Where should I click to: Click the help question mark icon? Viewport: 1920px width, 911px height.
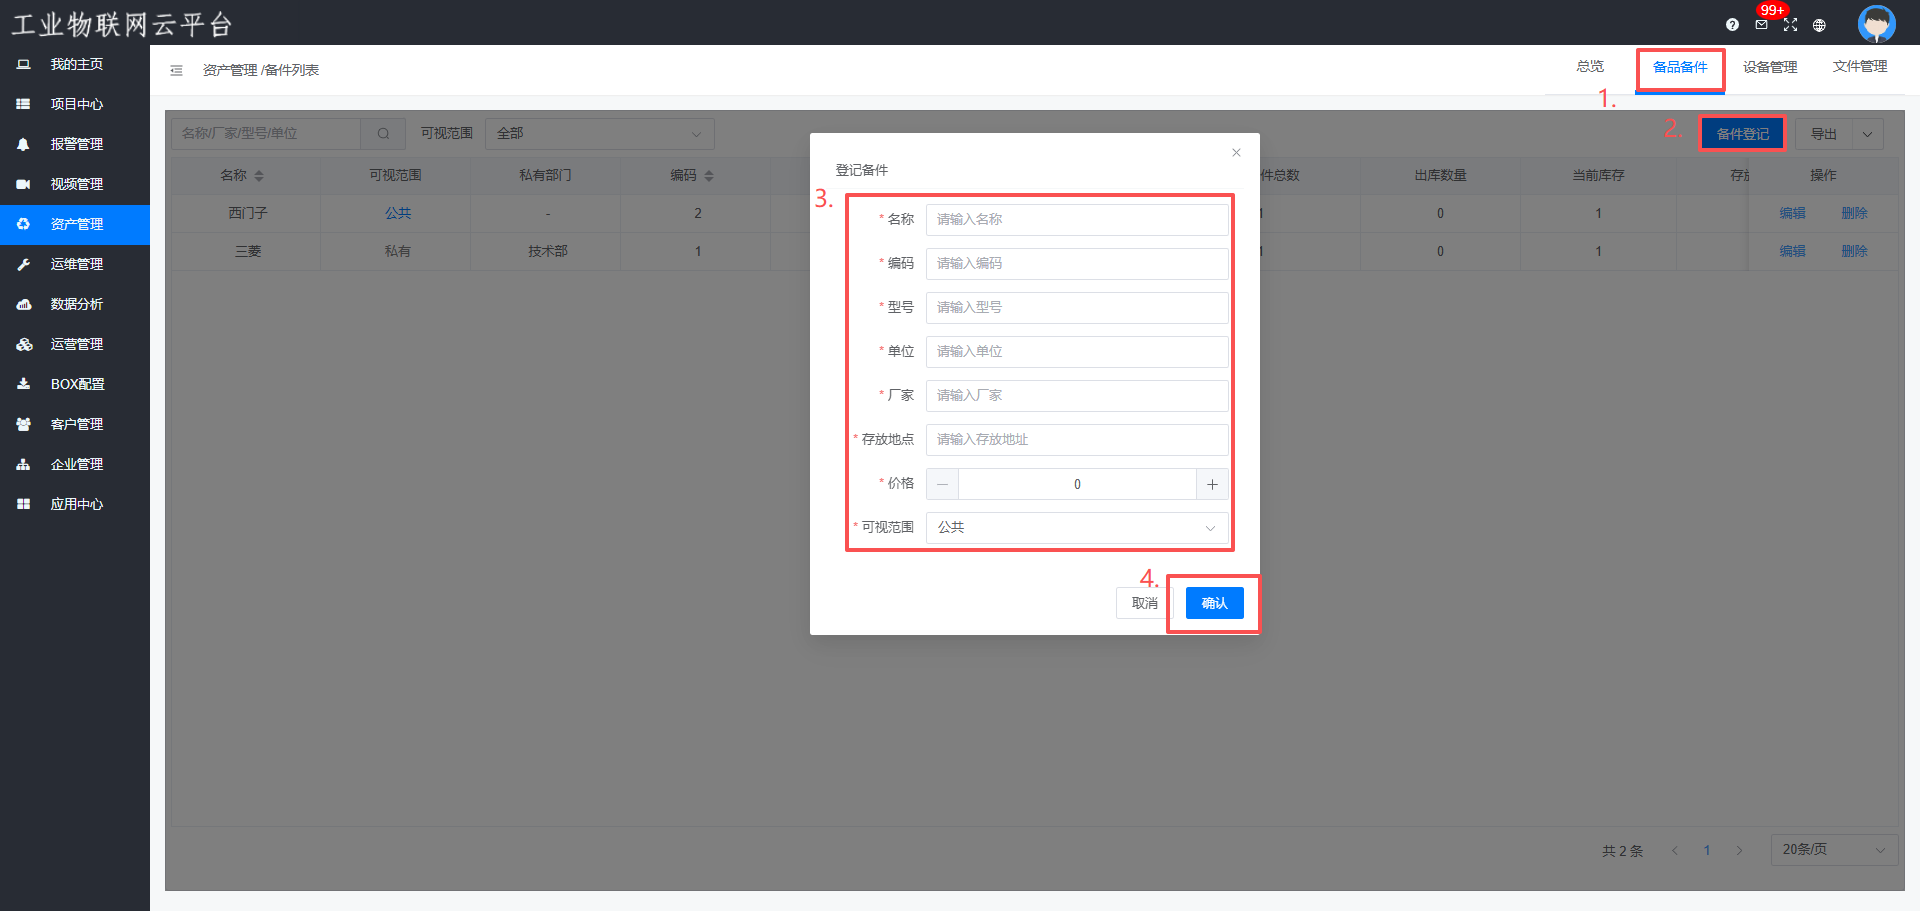(1732, 25)
